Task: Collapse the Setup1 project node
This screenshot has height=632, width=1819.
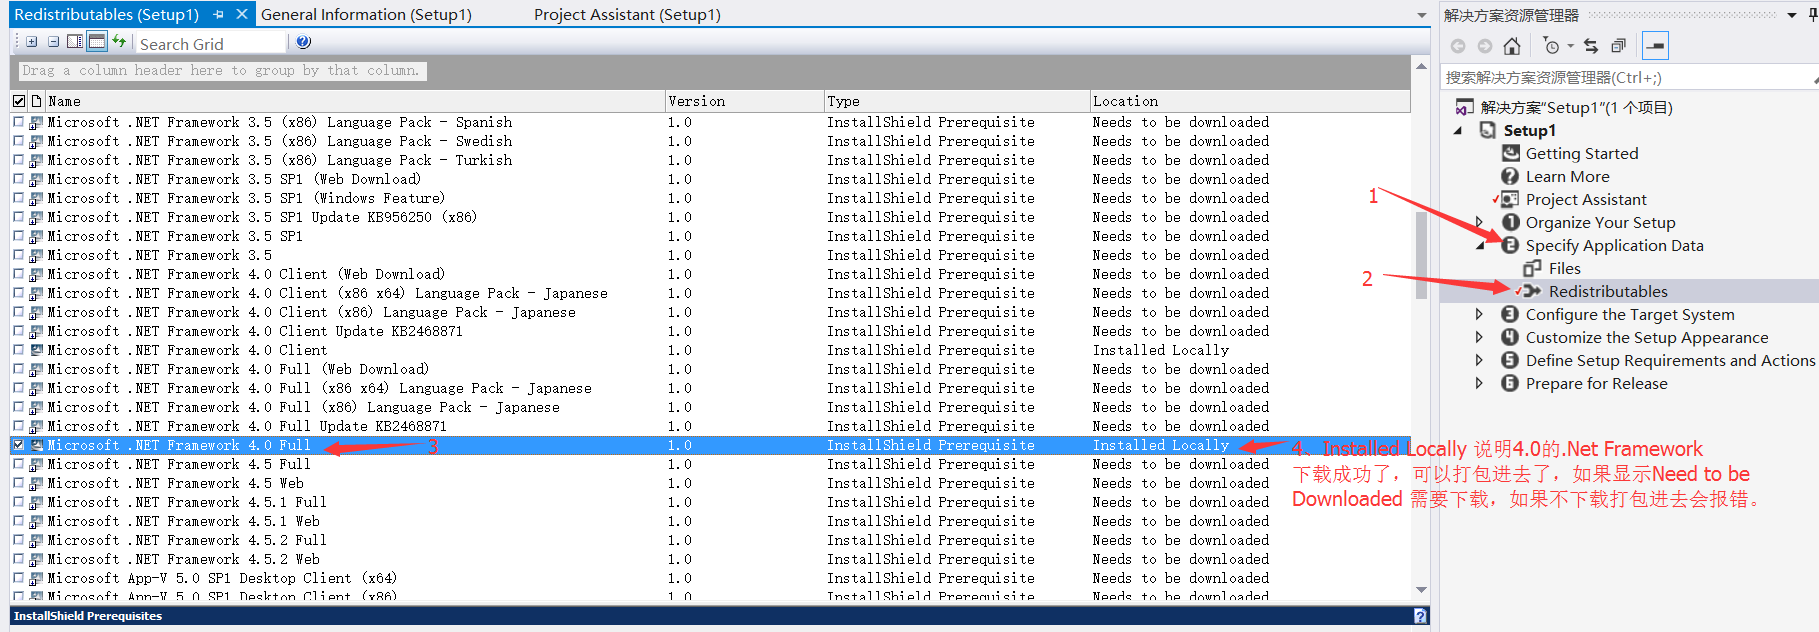Action: pyautogui.click(x=1458, y=131)
